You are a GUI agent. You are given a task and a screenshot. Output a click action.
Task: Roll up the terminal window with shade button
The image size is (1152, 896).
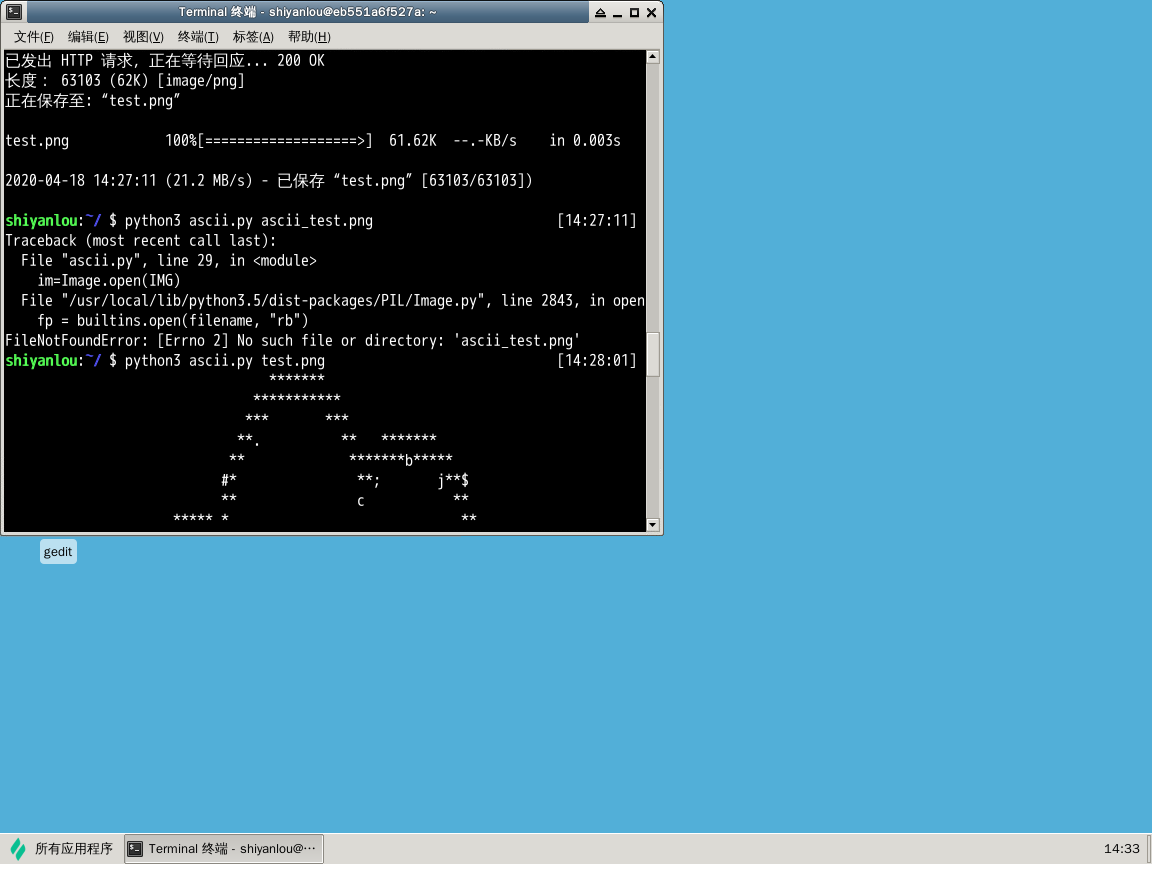(x=600, y=13)
